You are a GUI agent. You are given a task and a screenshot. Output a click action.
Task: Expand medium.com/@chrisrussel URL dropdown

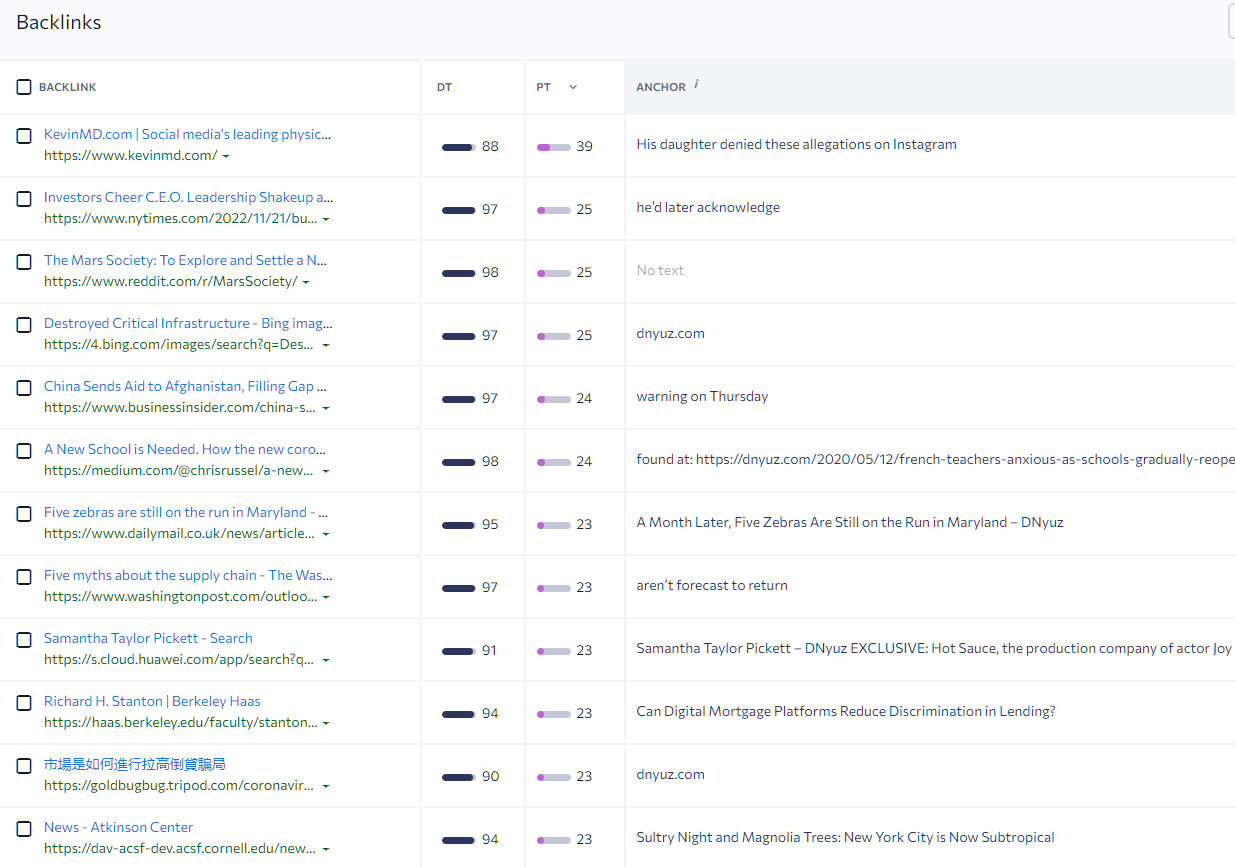[x=326, y=471]
